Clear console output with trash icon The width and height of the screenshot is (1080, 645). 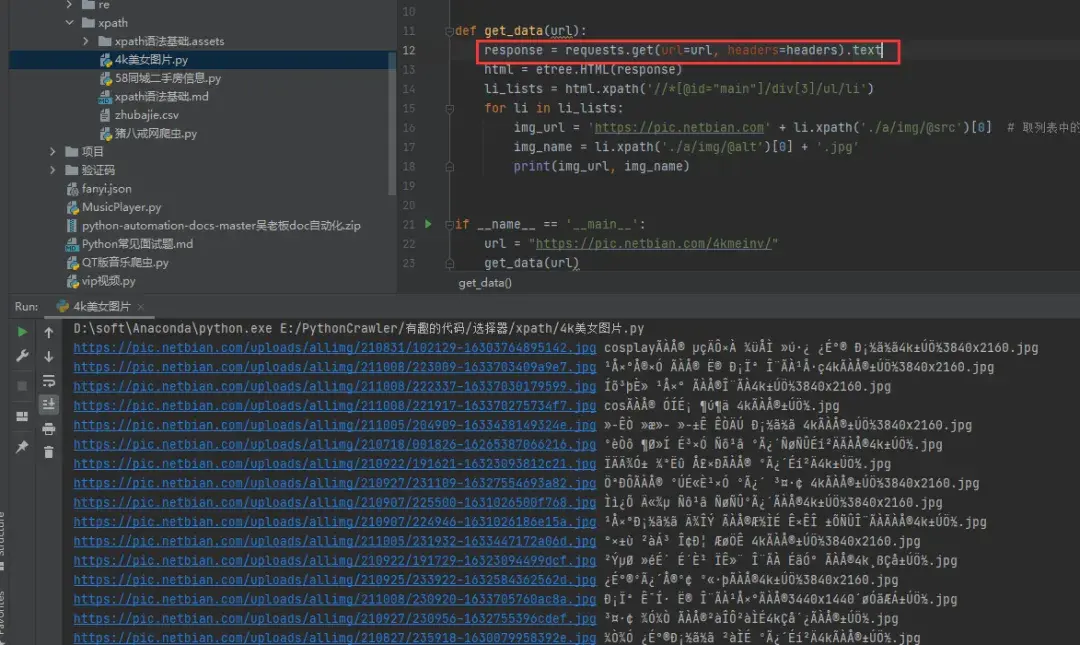point(49,452)
